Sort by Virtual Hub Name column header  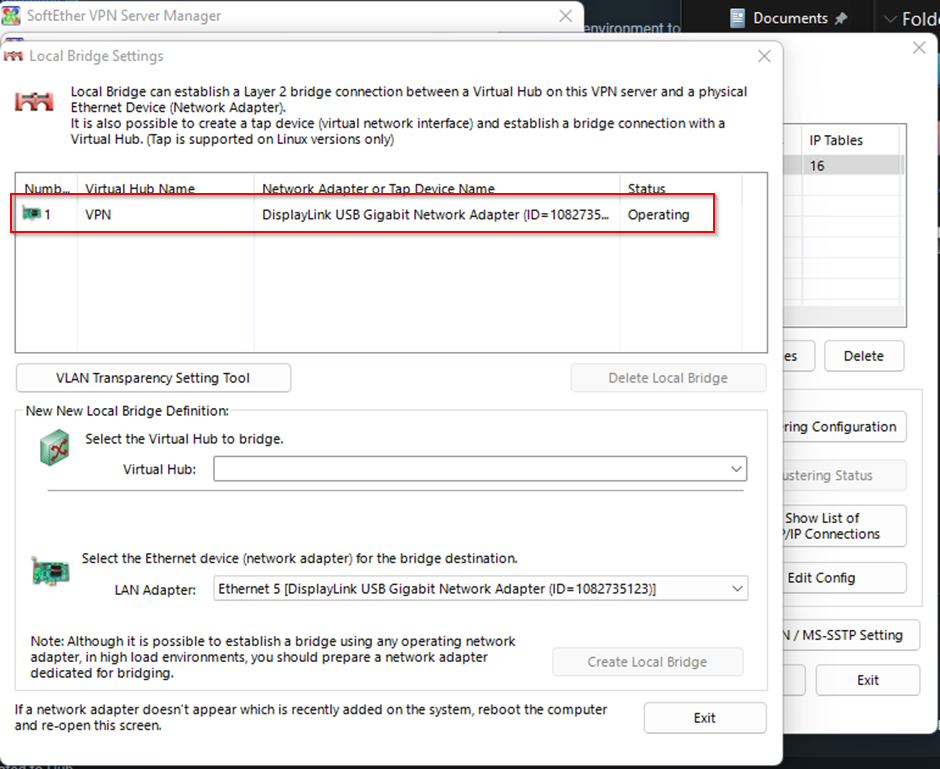(165, 188)
